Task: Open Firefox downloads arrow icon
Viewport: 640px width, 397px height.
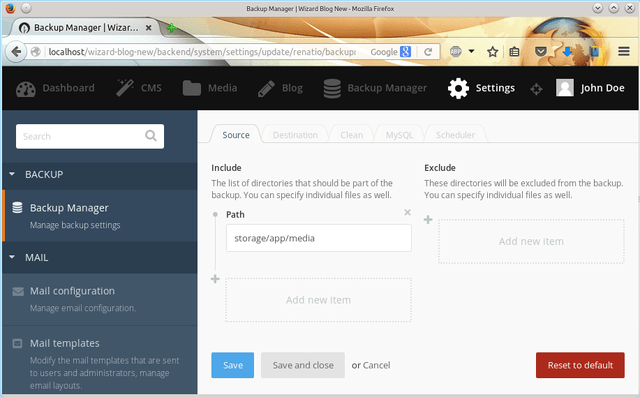Action: coord(567,52)
